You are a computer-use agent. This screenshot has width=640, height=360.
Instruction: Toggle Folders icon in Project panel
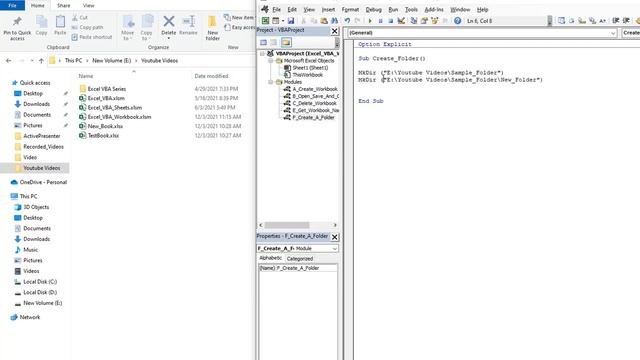coord(286,42)
